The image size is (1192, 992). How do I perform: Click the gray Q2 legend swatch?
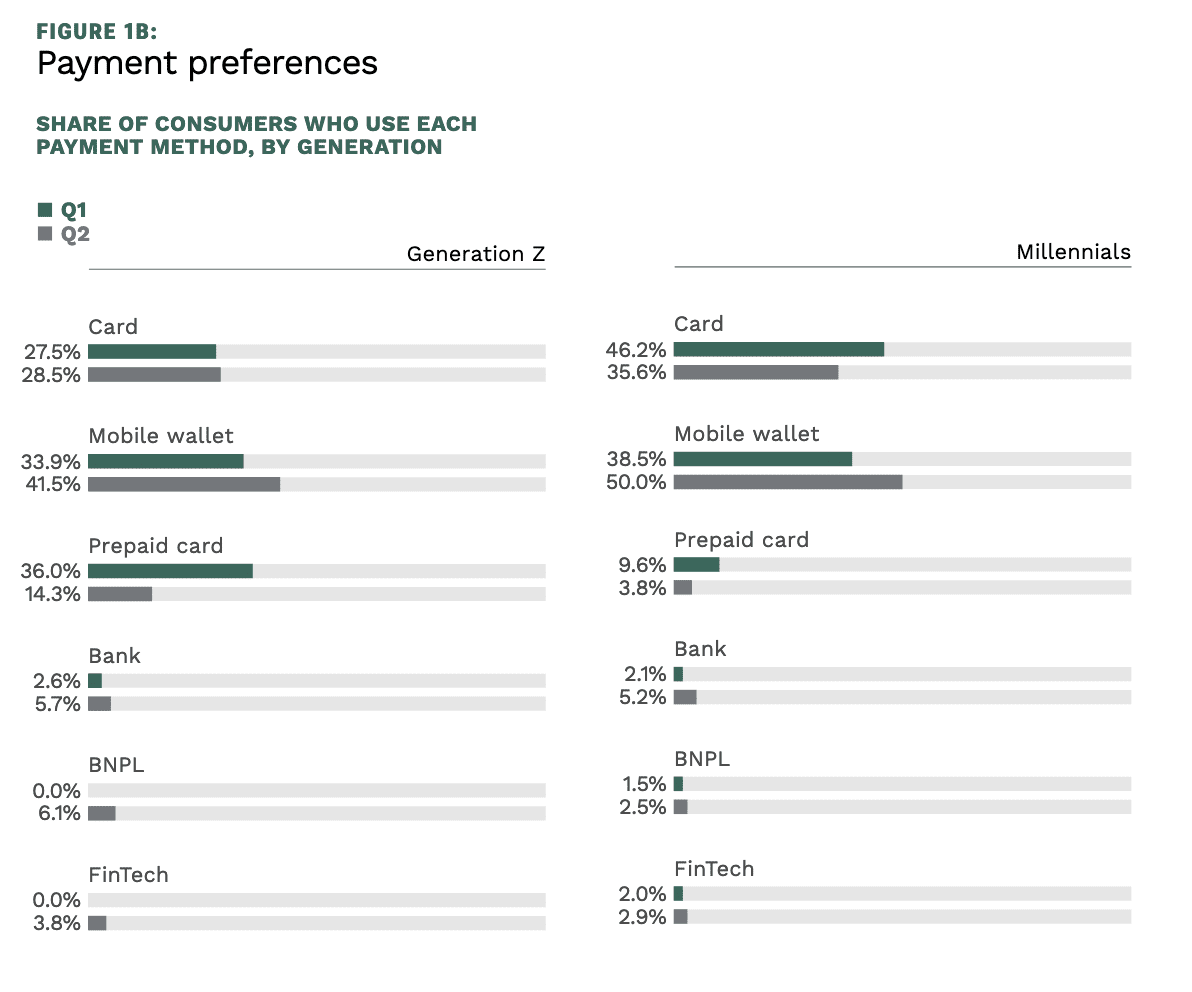[44, 234]
